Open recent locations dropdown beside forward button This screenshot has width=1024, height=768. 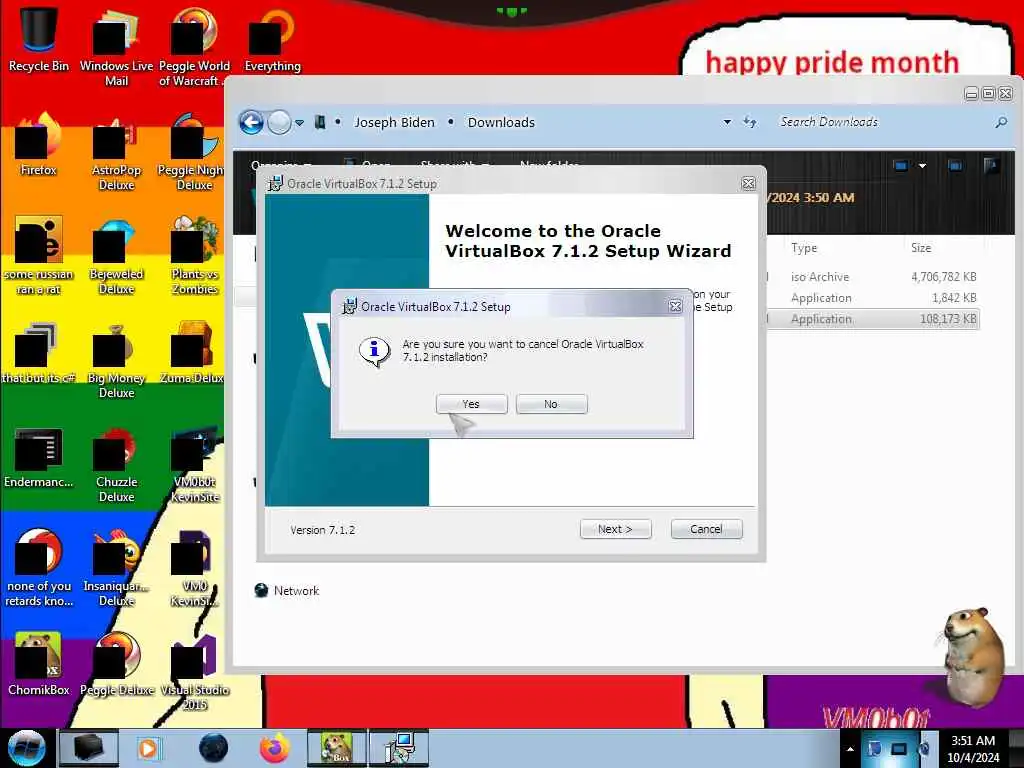tap(299, 122)
